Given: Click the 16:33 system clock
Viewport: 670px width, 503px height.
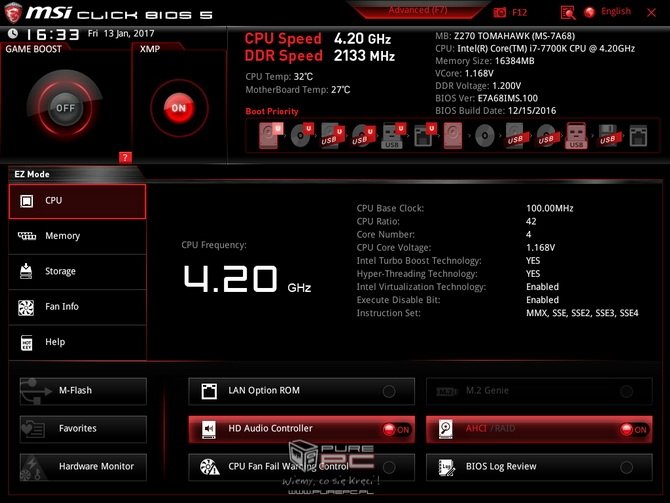Looking at the screenshot, I should pyautogui.click(x=53, y=34).
